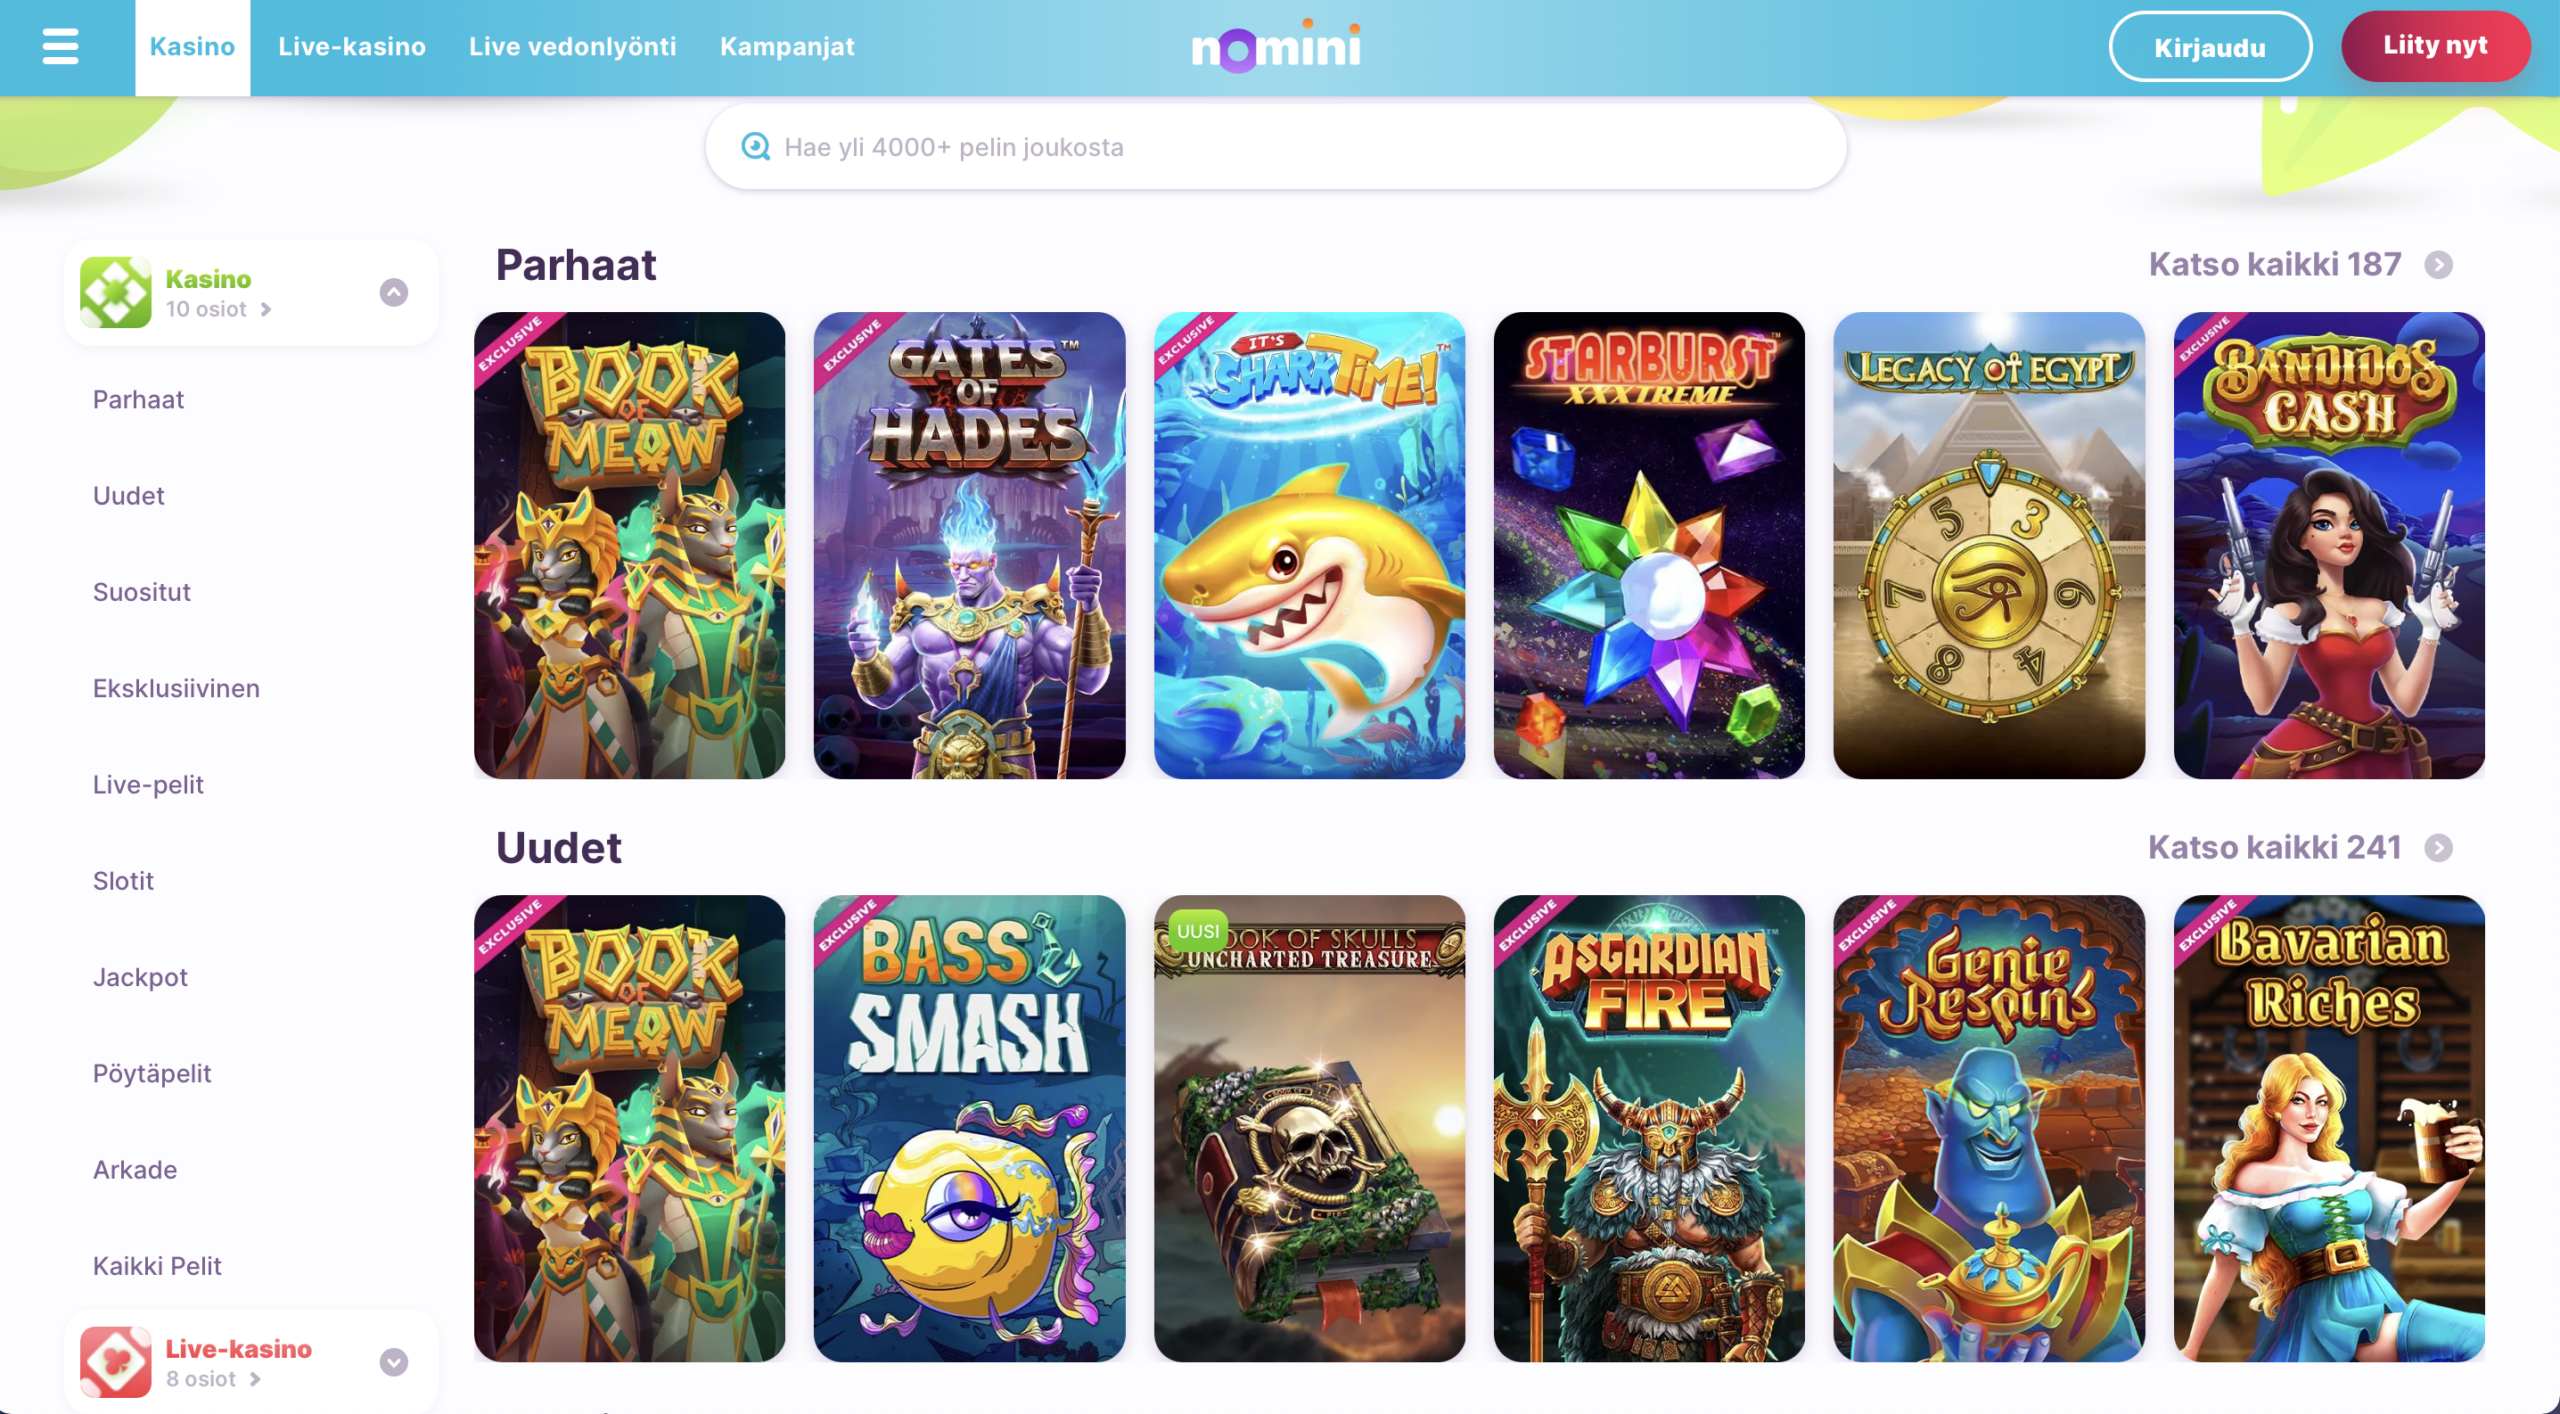Click the green Kasino clover icon

point(116,292)
